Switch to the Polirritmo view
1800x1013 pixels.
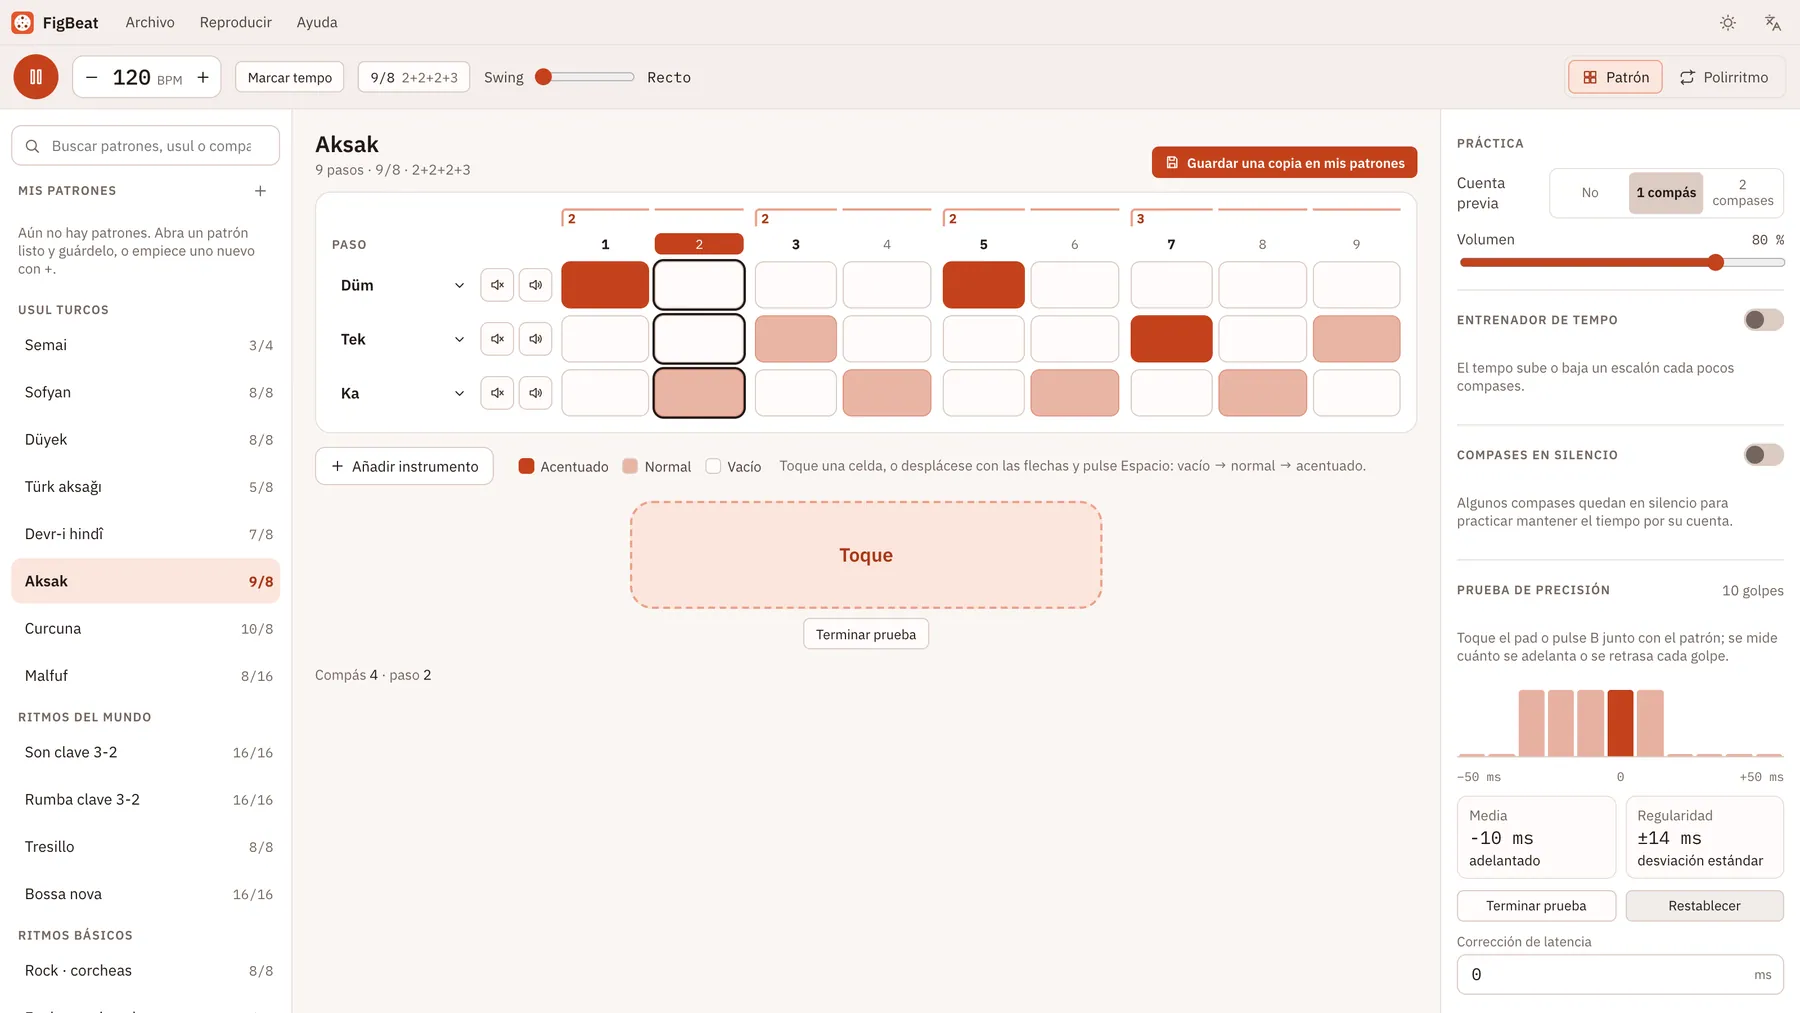coord(1724,77)
